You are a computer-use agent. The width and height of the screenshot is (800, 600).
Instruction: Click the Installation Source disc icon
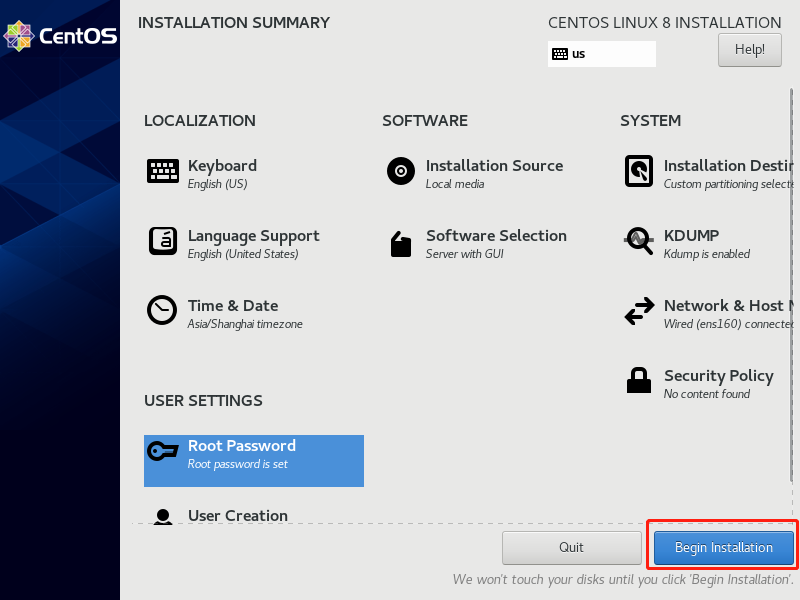[x=401, y=171]
